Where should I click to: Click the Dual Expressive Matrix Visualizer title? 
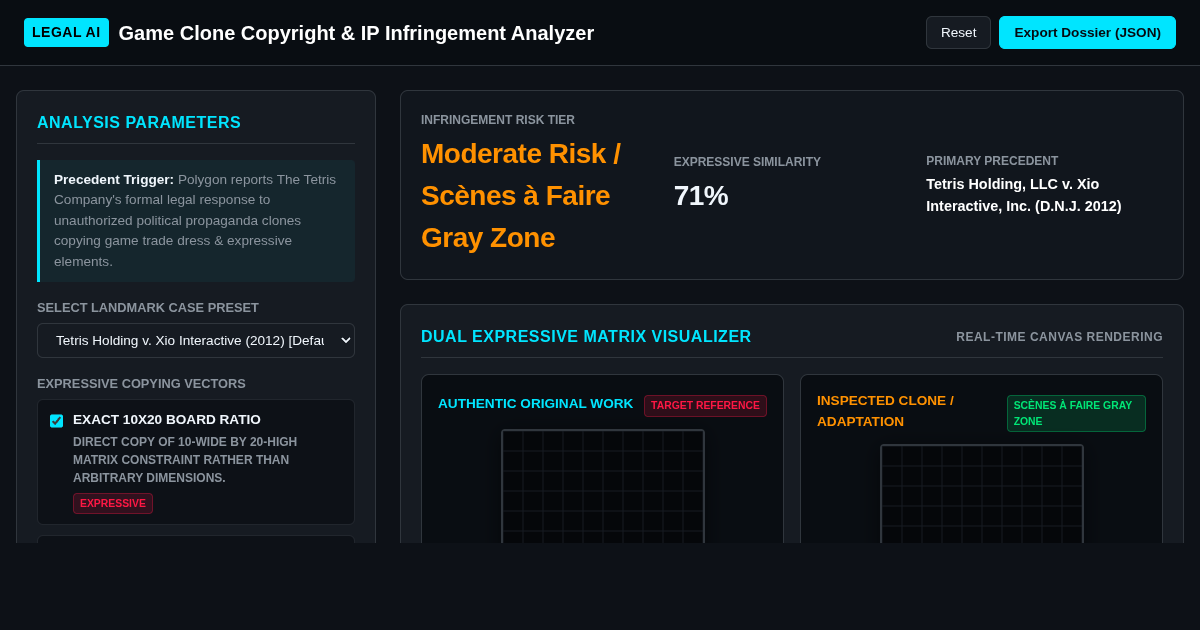[586, 337]
